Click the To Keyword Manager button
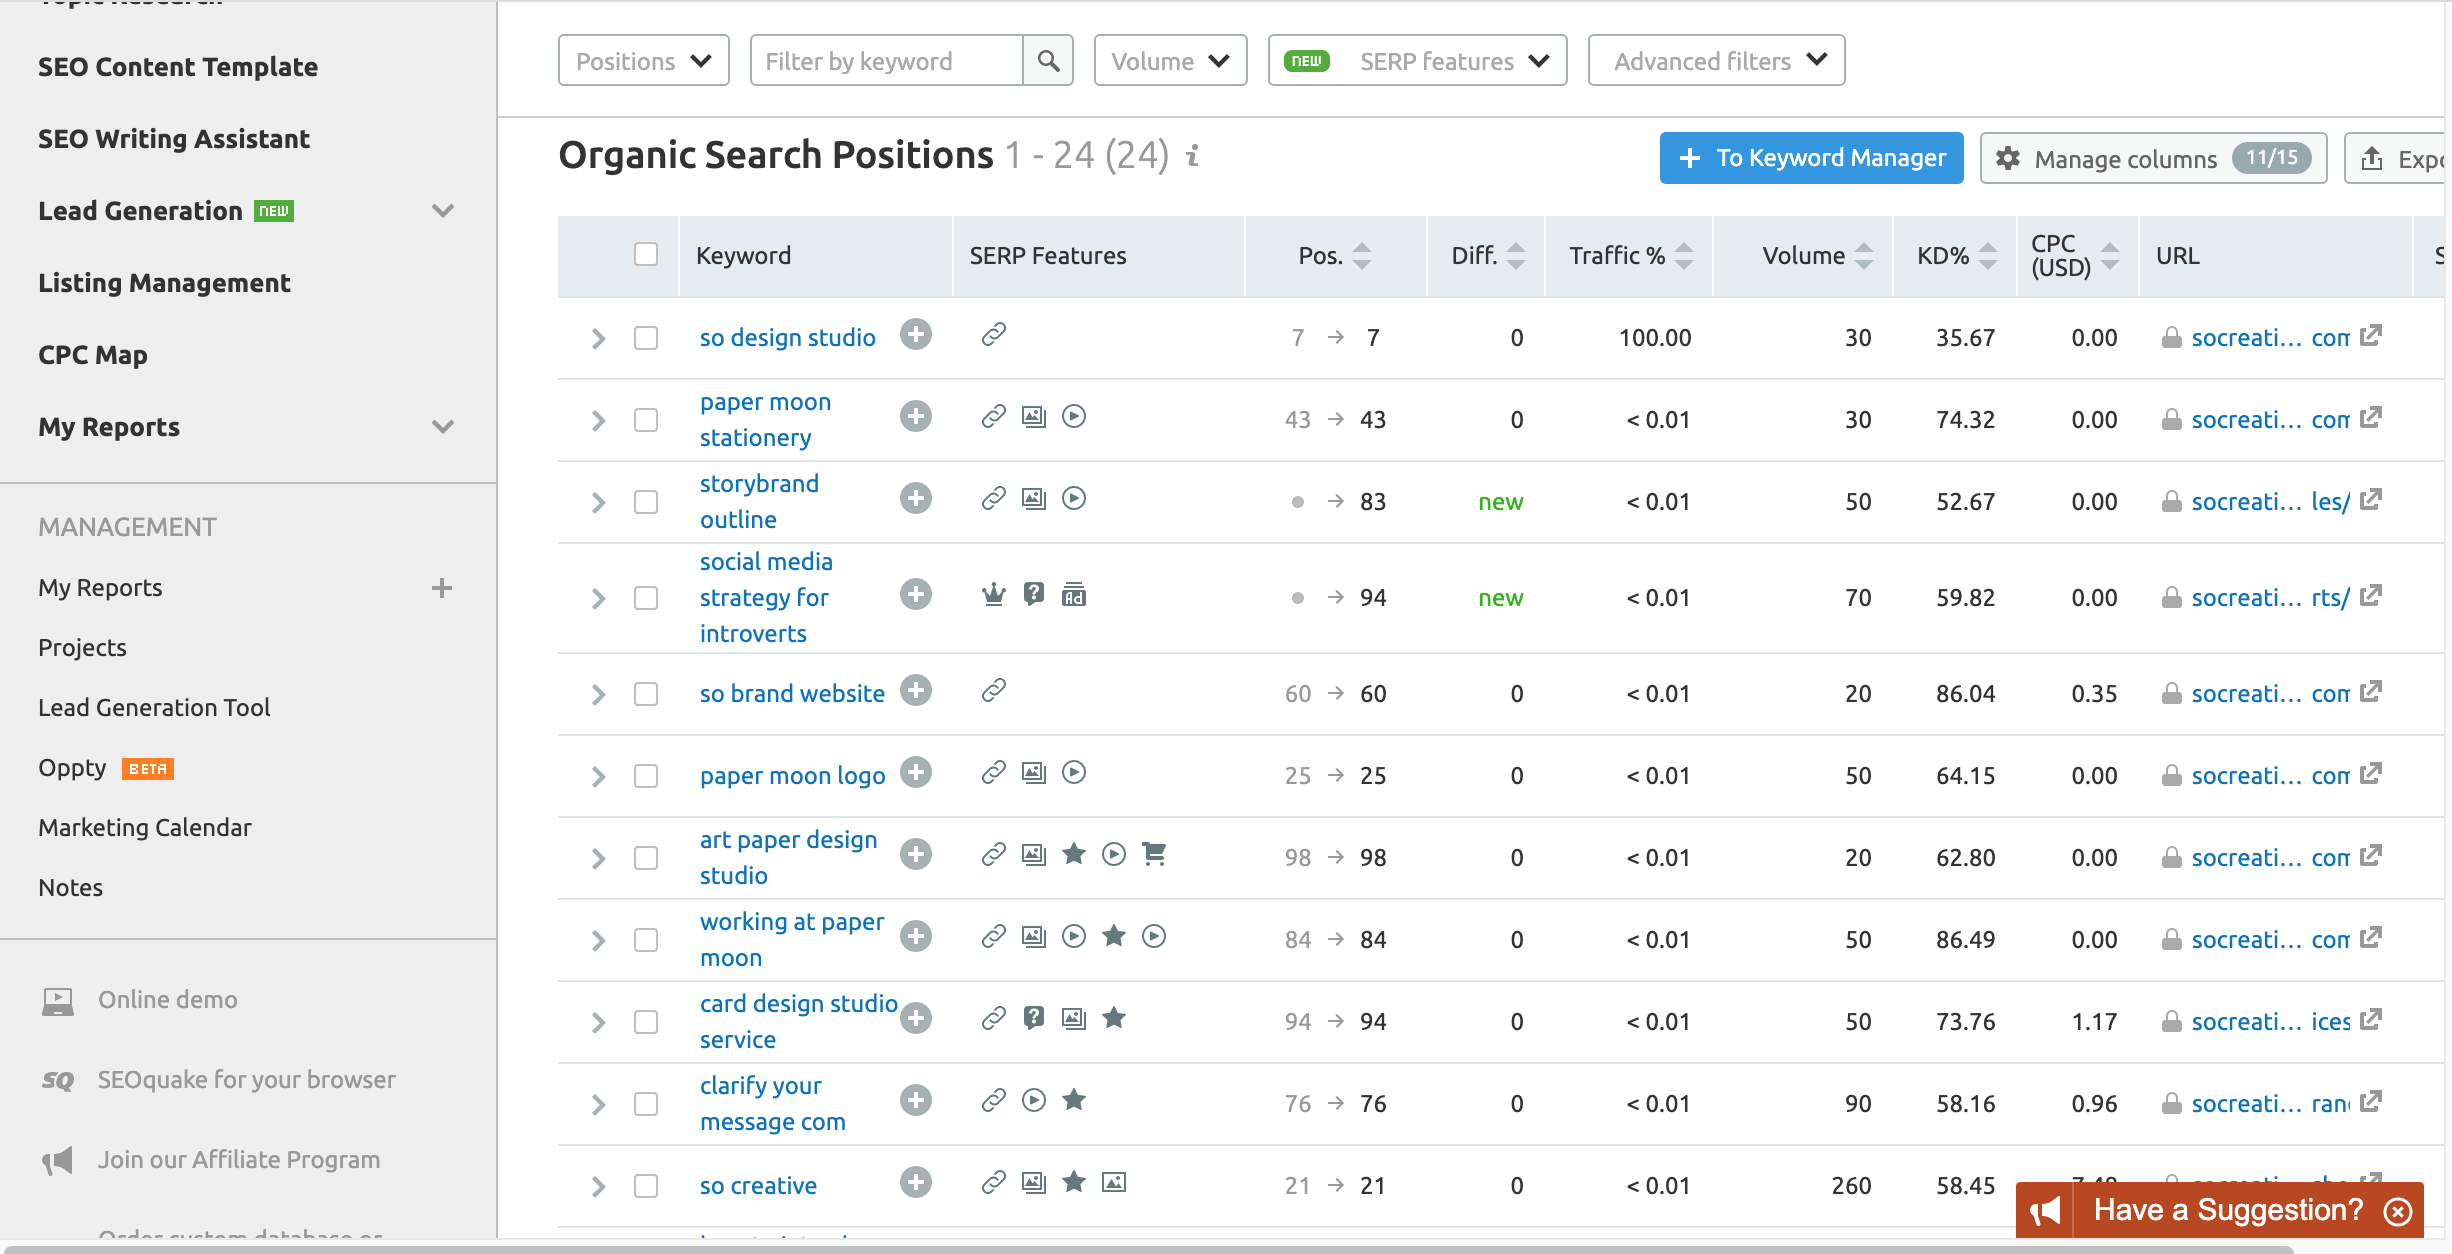 point(1811,158)
